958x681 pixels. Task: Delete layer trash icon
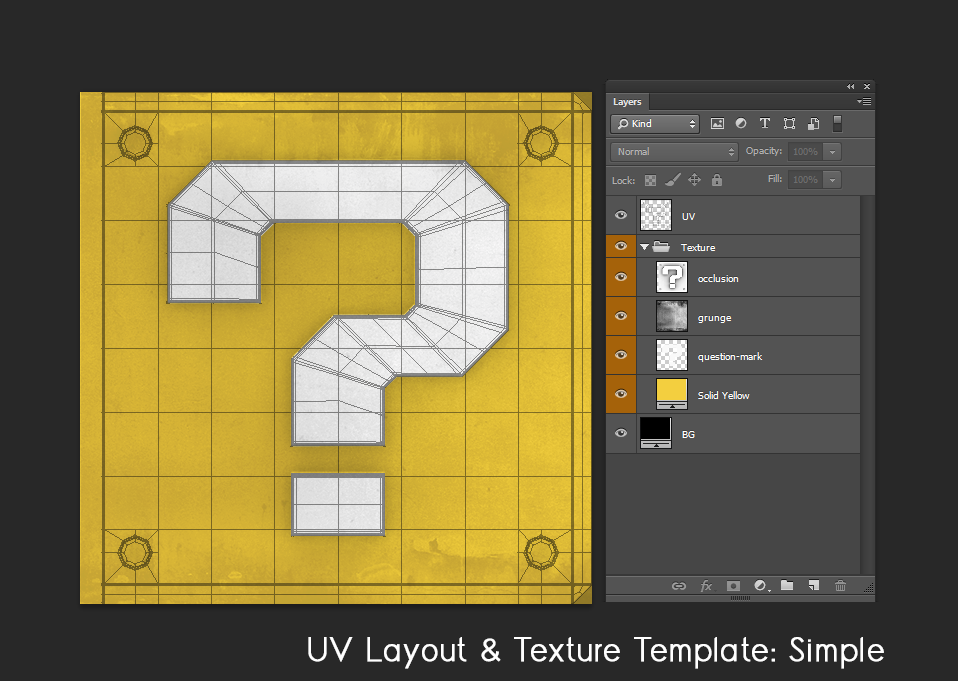tap(841, 585)
